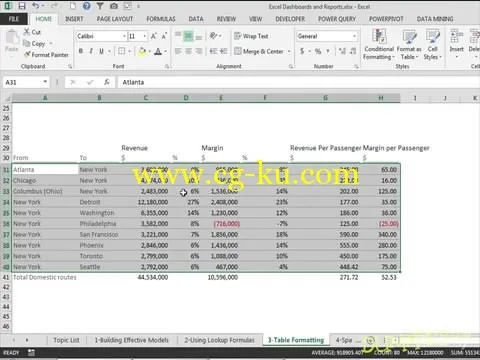The image size is (480, 360).
Task: Click the Wrap Text button
Action: [x=252, y=36]
